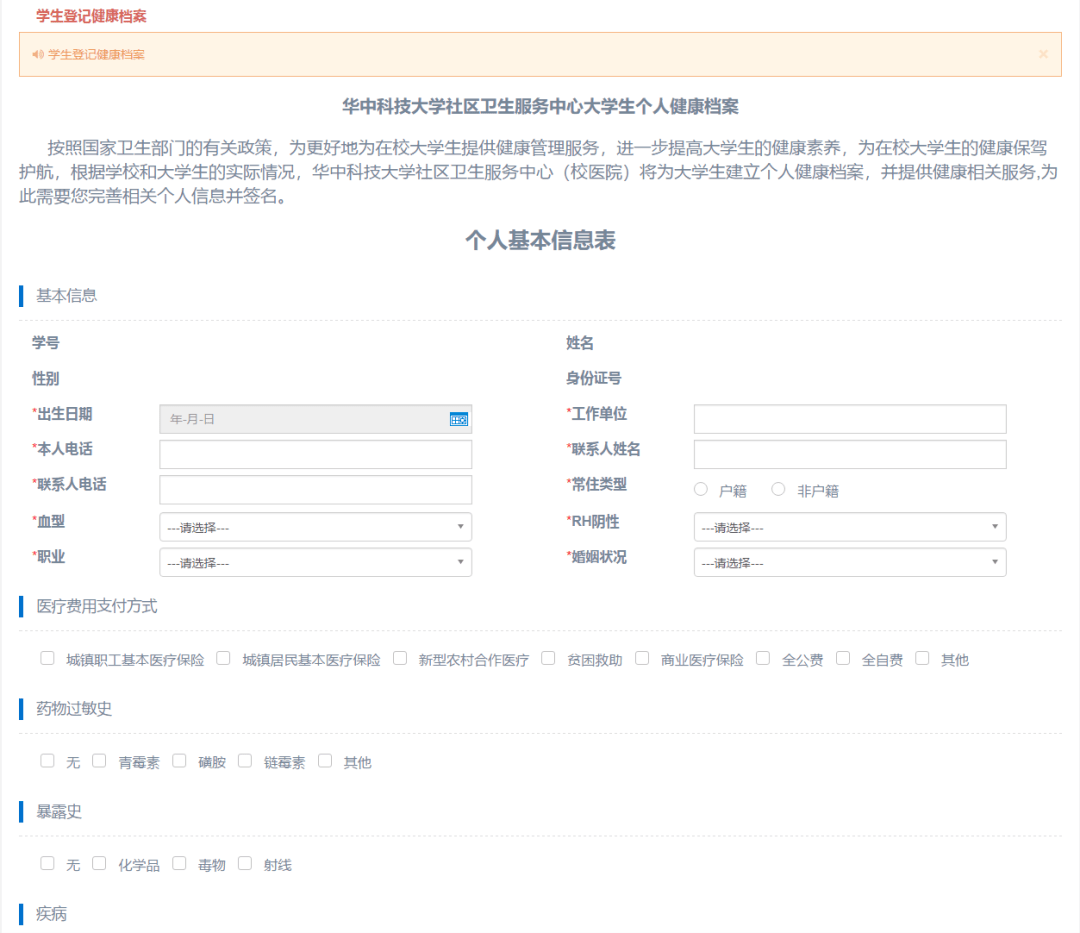Tick the 化学品 exposure checkbox
Image resolution: width=1080 pixels, height=933 pixels.
(99, 863)
